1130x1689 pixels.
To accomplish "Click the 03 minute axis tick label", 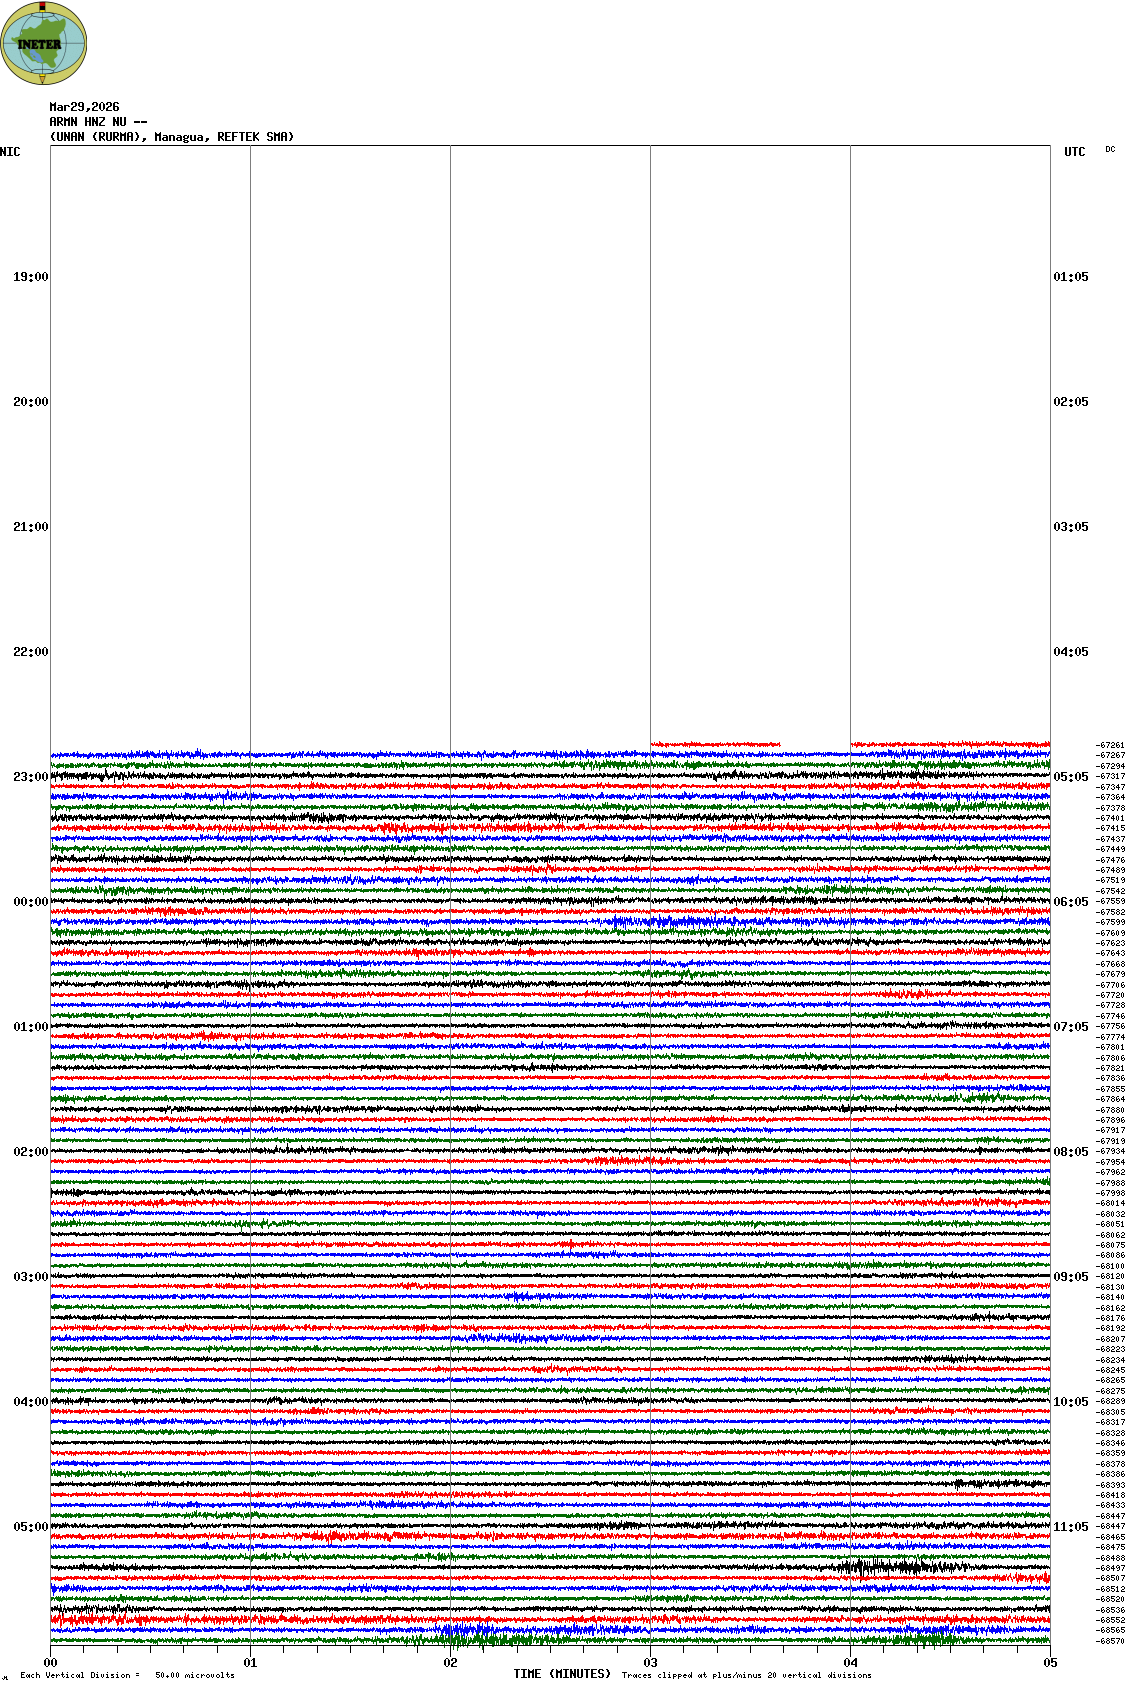I will click(650, 1663).
